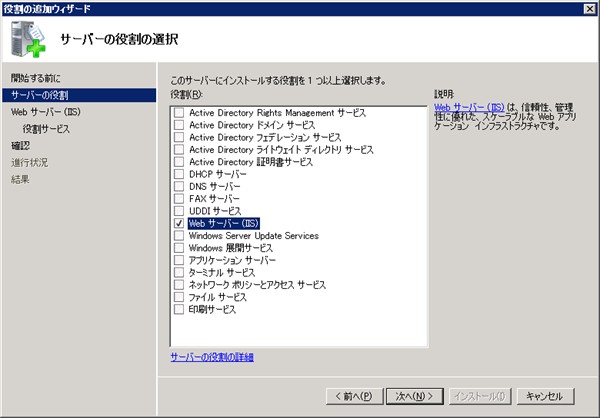Enable ターミナル サービス checkbox

coord(179,272)
